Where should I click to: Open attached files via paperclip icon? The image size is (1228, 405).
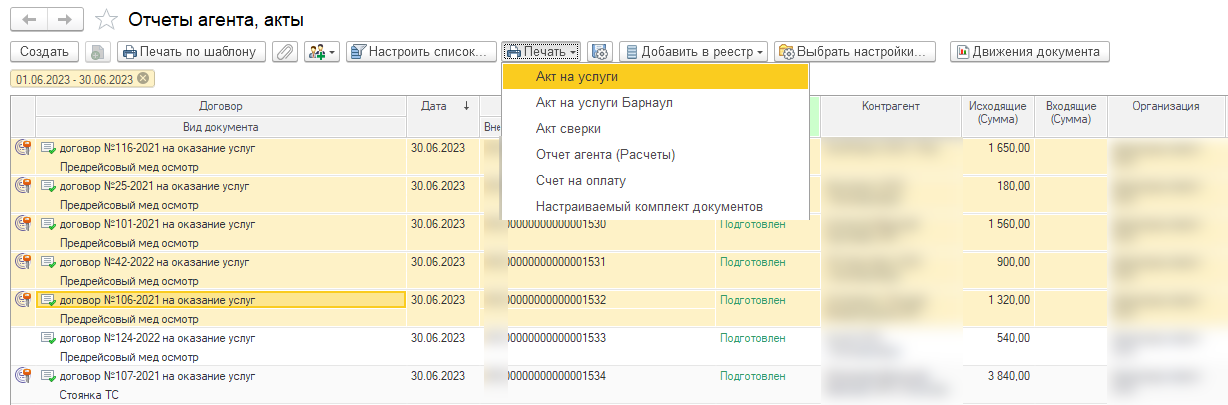click(x=284, y=51)
